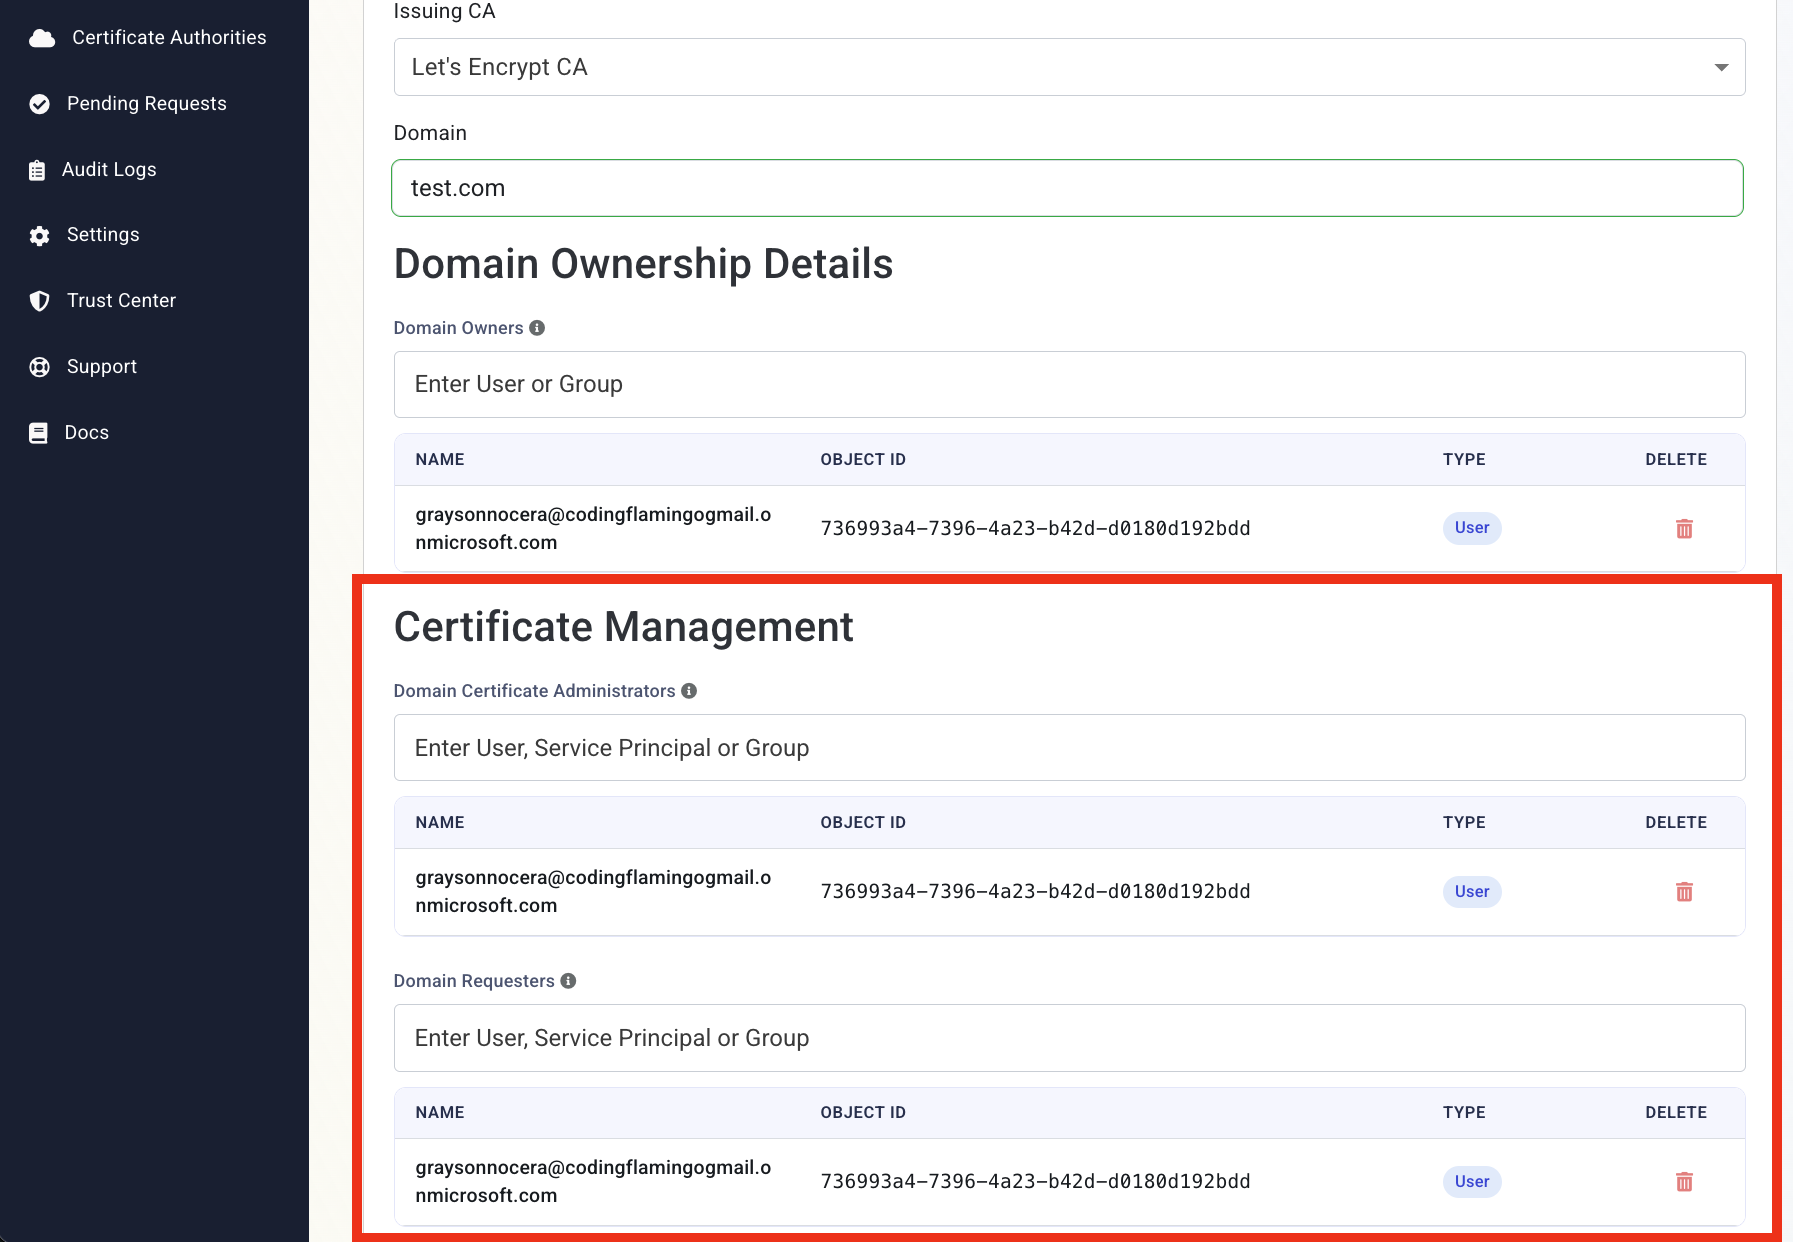Screen dimensions: 1793x1242
Task: Delete user from Domain Owners table
Action: (1684, 528)
